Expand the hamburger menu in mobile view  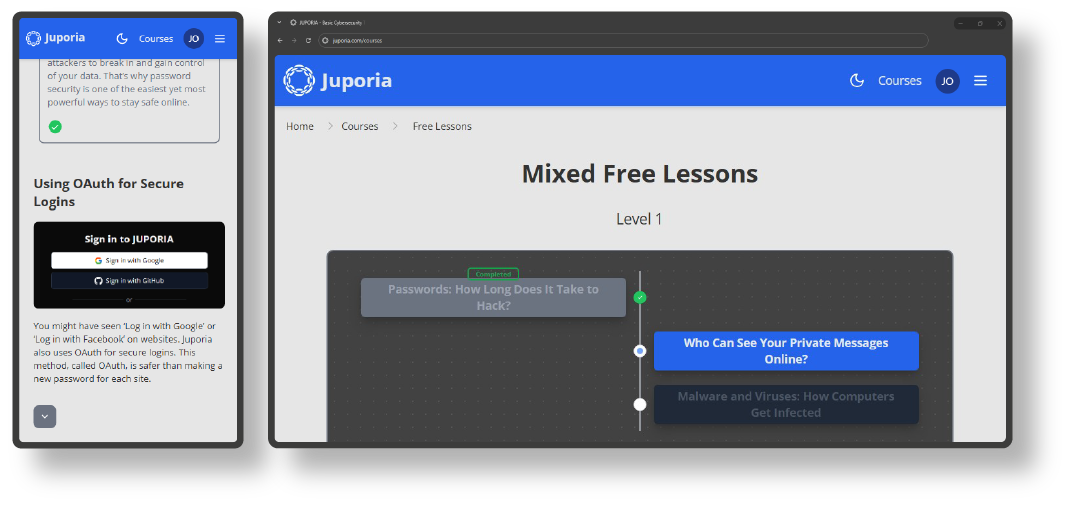[x=220, y=39]
